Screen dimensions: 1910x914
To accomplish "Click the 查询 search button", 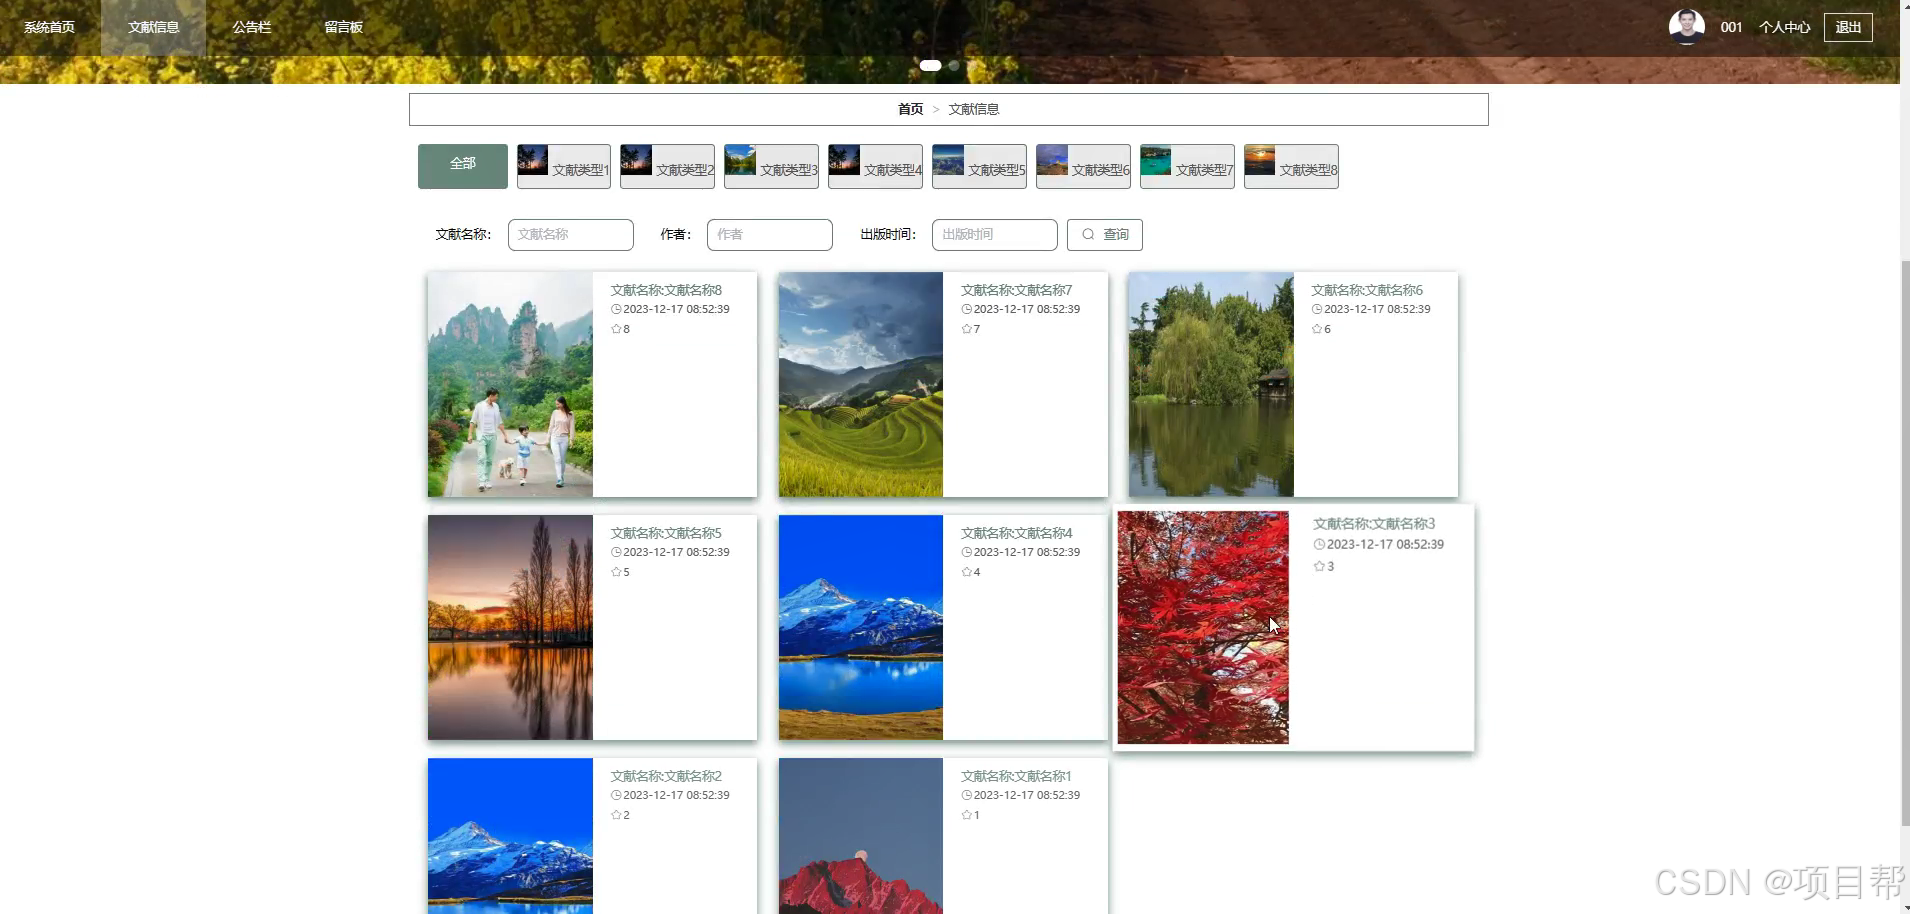I will click(x=1105, y=234).
